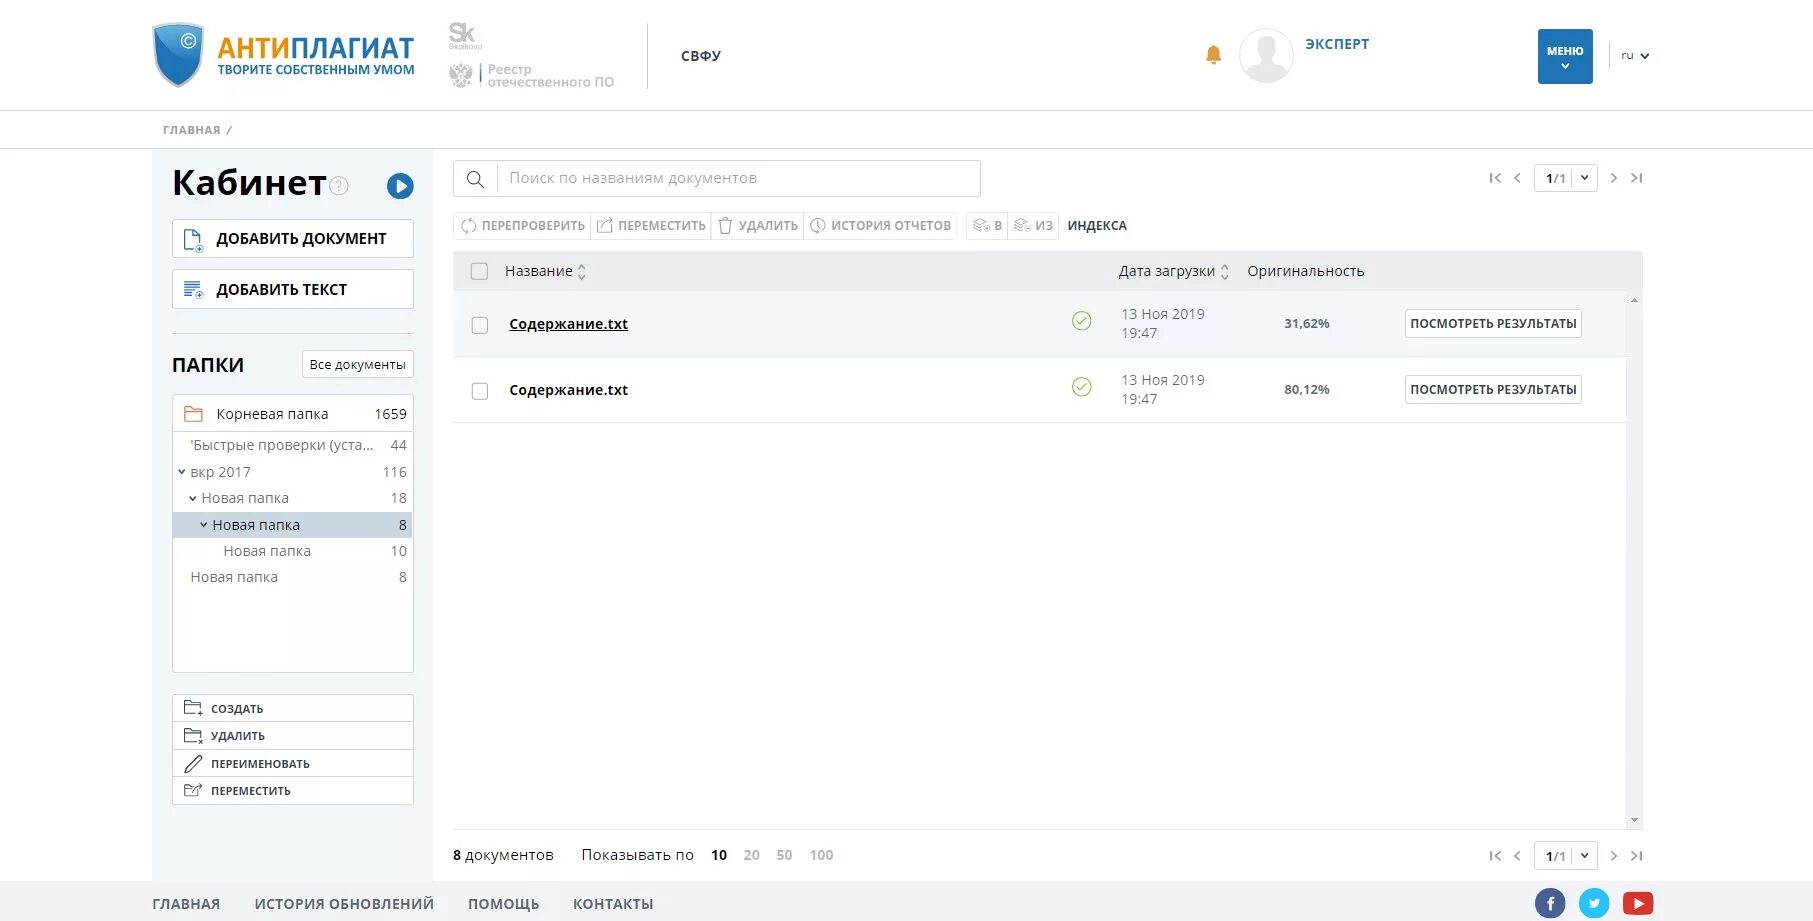Click the Удалить documents toolbar button
Viewport: 1813px width, 921px height.
758,226
